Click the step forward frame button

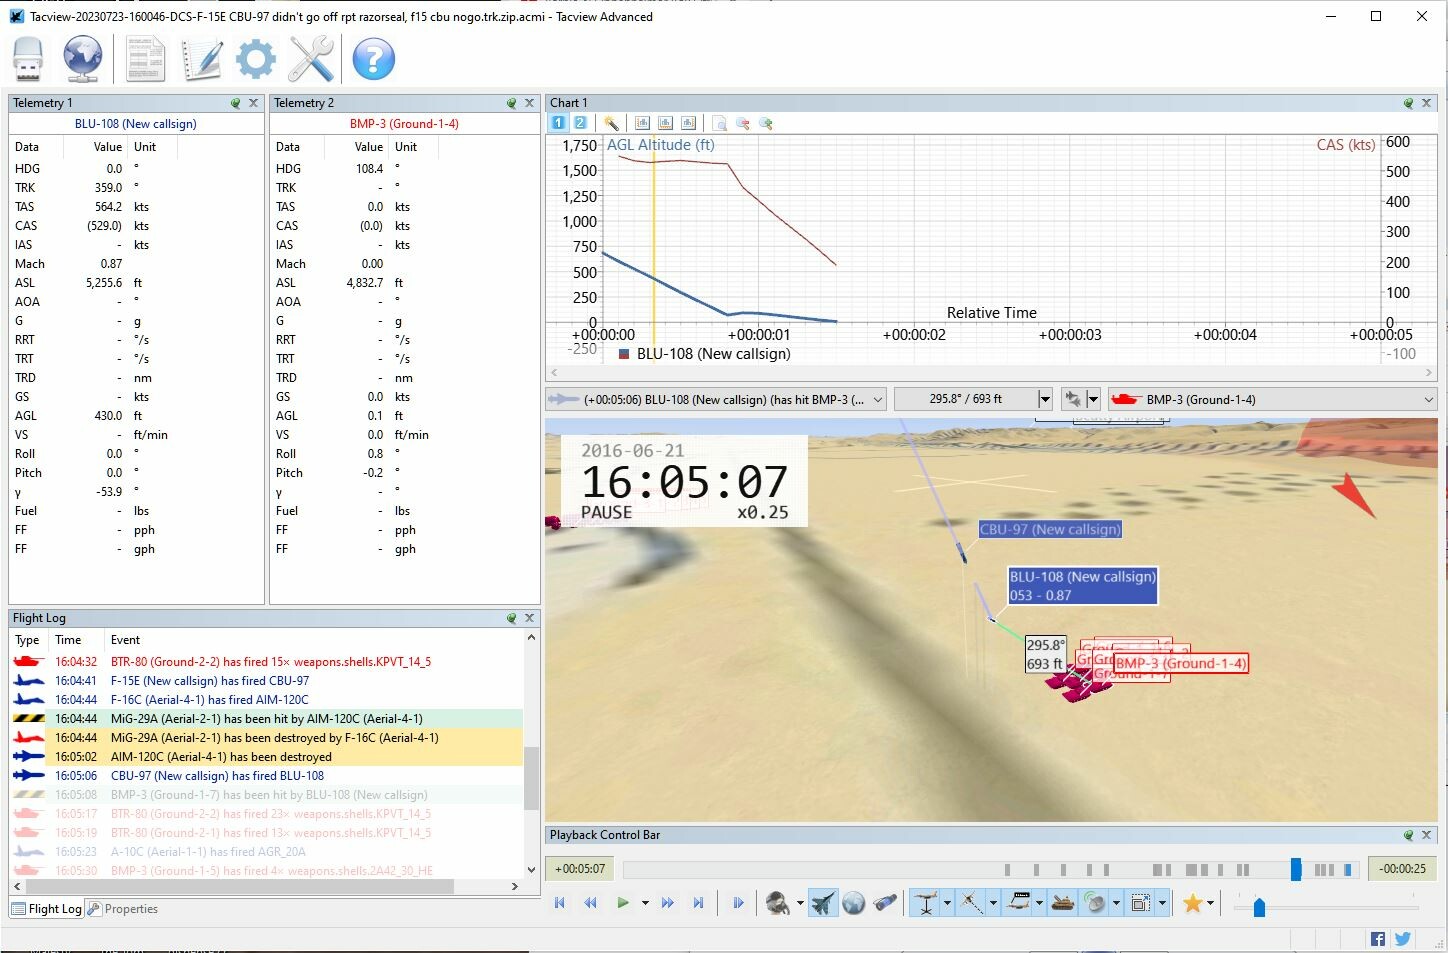click(x=738, y=903)
